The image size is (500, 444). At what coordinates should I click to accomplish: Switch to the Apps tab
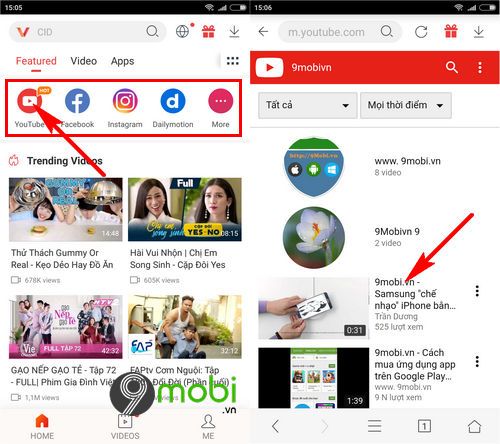click(x=122, y=61)
